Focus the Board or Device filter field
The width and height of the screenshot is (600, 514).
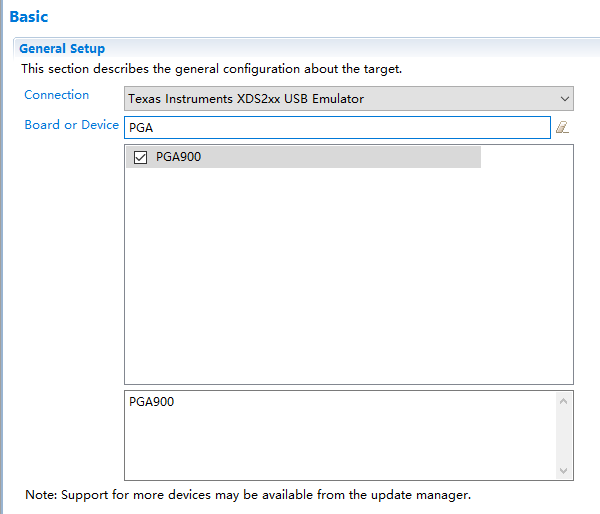click(x=336, y=127)
